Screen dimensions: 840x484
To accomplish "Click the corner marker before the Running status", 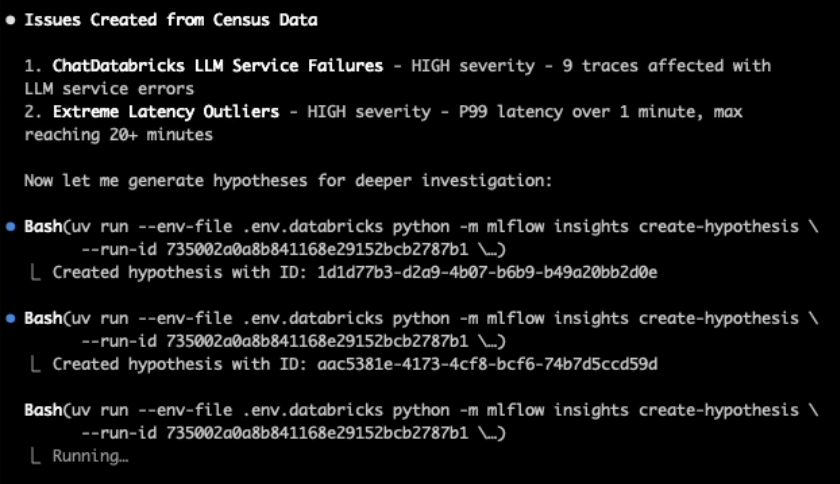I will [37, 457].
